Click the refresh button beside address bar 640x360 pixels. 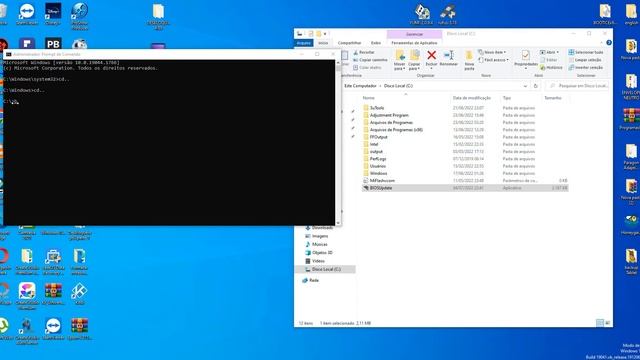pos(536,86)
